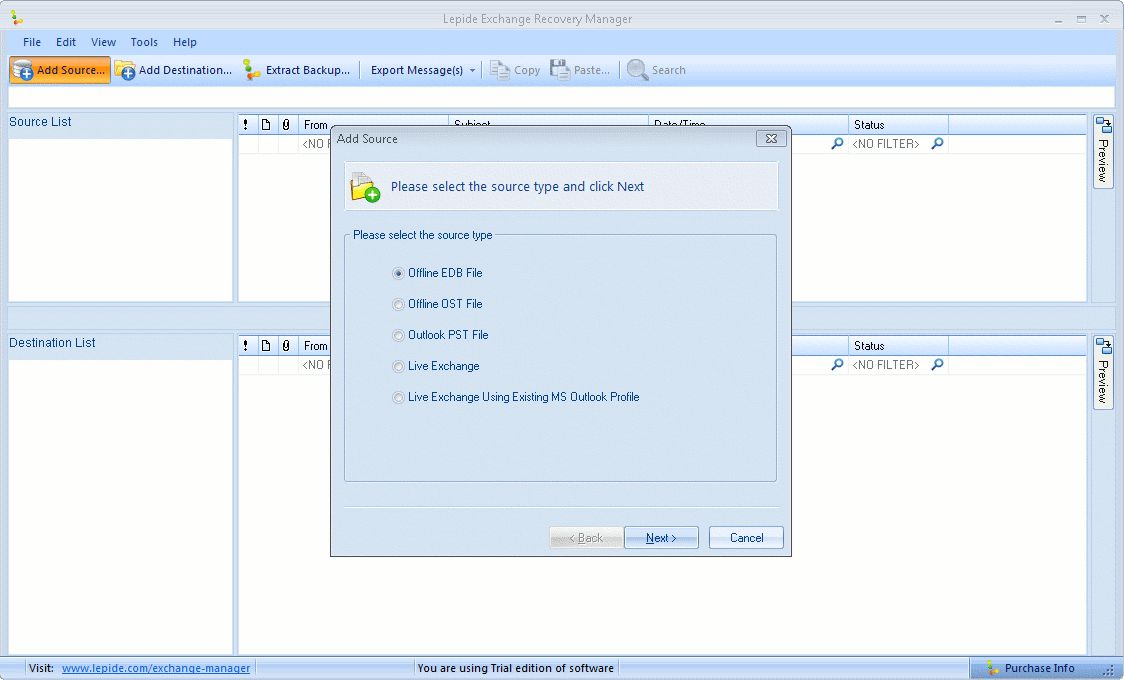1124x680 pixels.
Task: Choose the Live Exchange radio button
Action: 399,366
